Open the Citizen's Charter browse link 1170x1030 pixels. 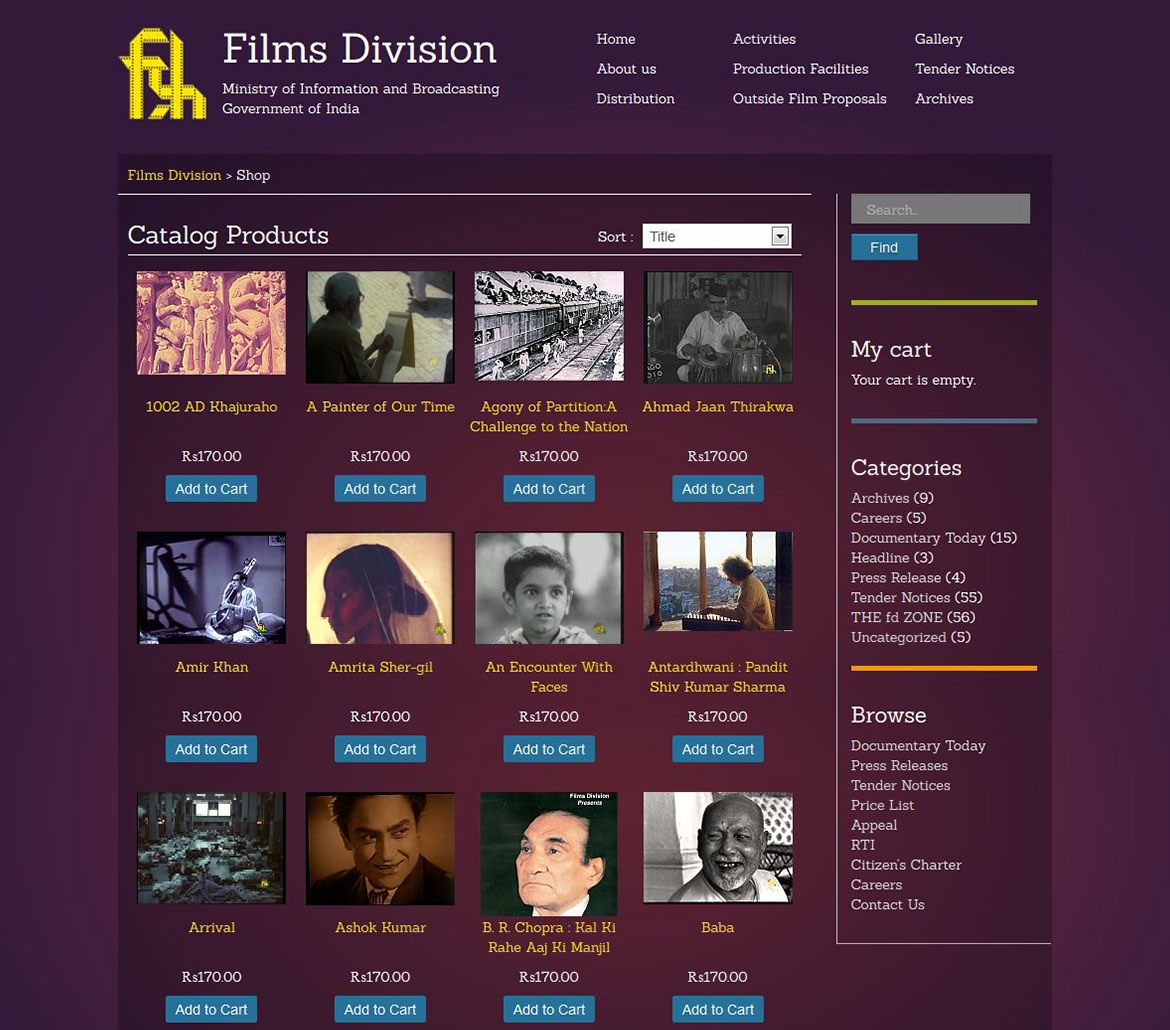(905, 865)
